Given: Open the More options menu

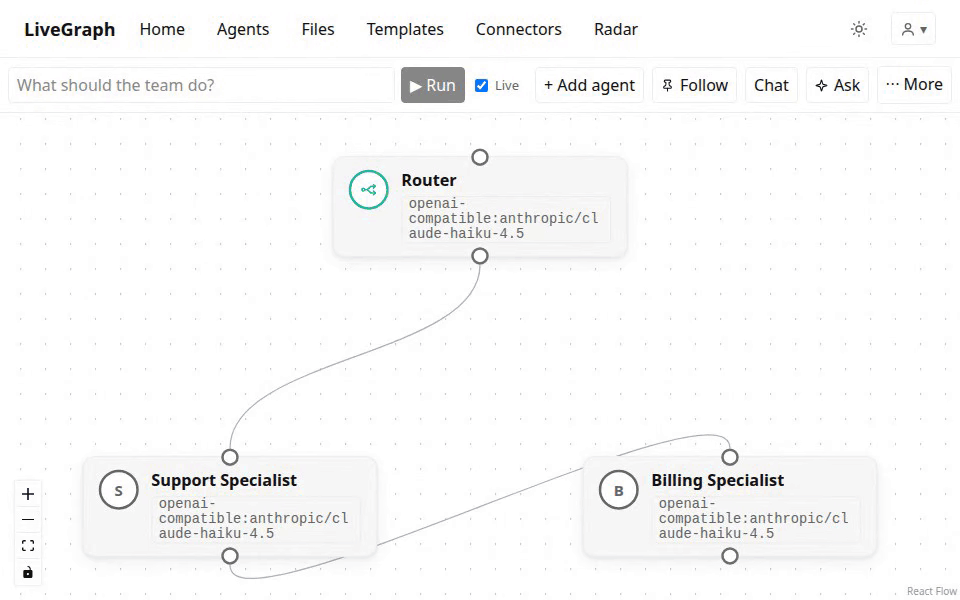Looking at the screenshot, I should point(914,84).
